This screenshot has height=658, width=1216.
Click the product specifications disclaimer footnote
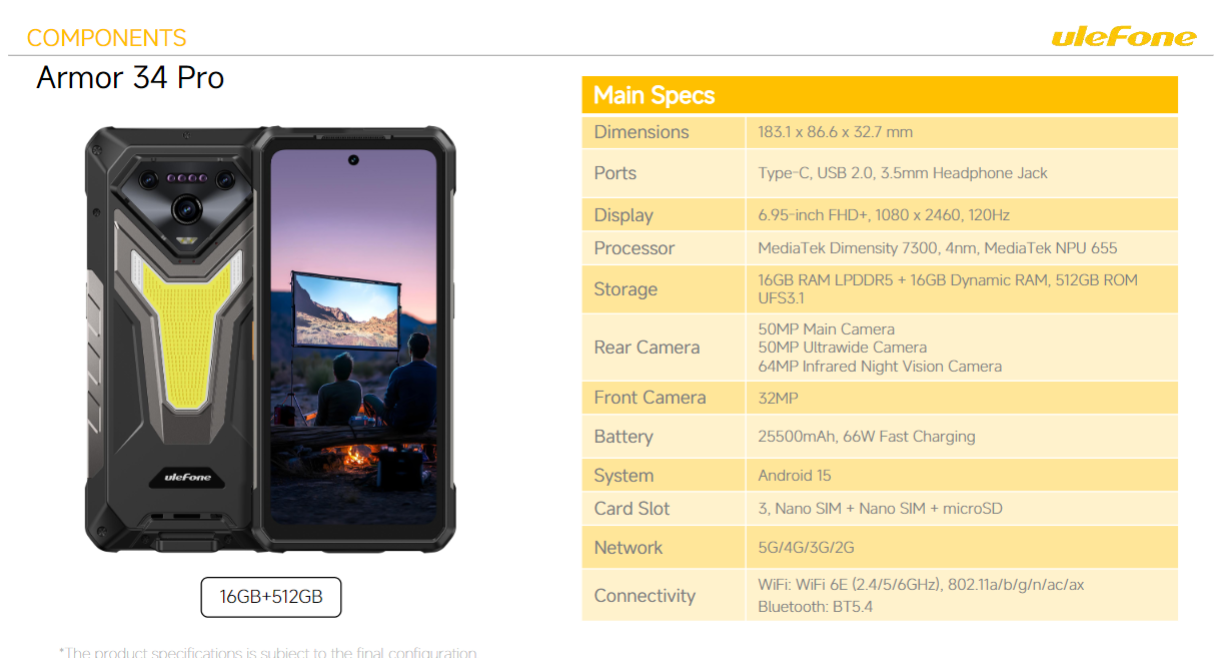click(x=267, y=652)
